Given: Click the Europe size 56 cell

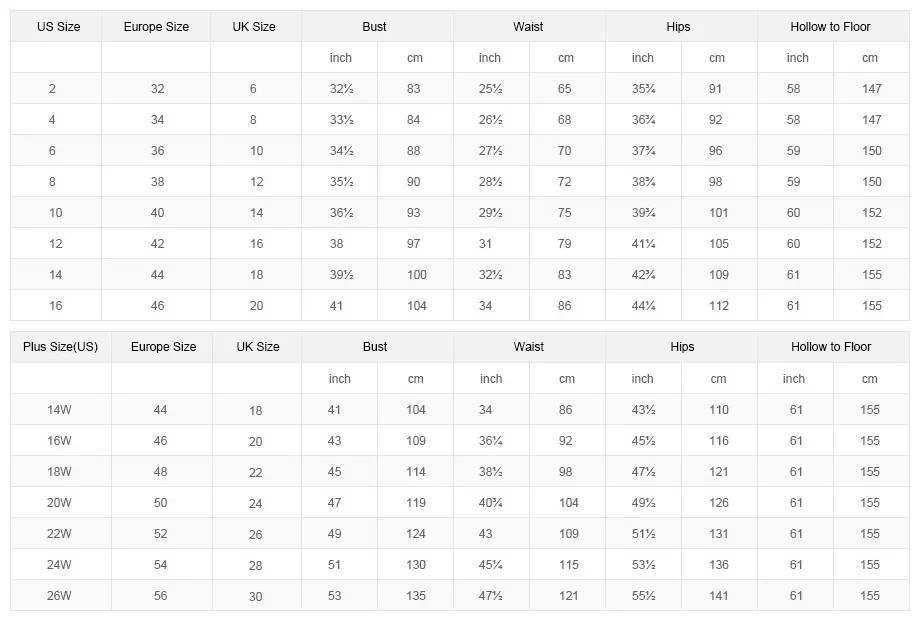Looking at the screenshot, I should (x=161, y=596).
